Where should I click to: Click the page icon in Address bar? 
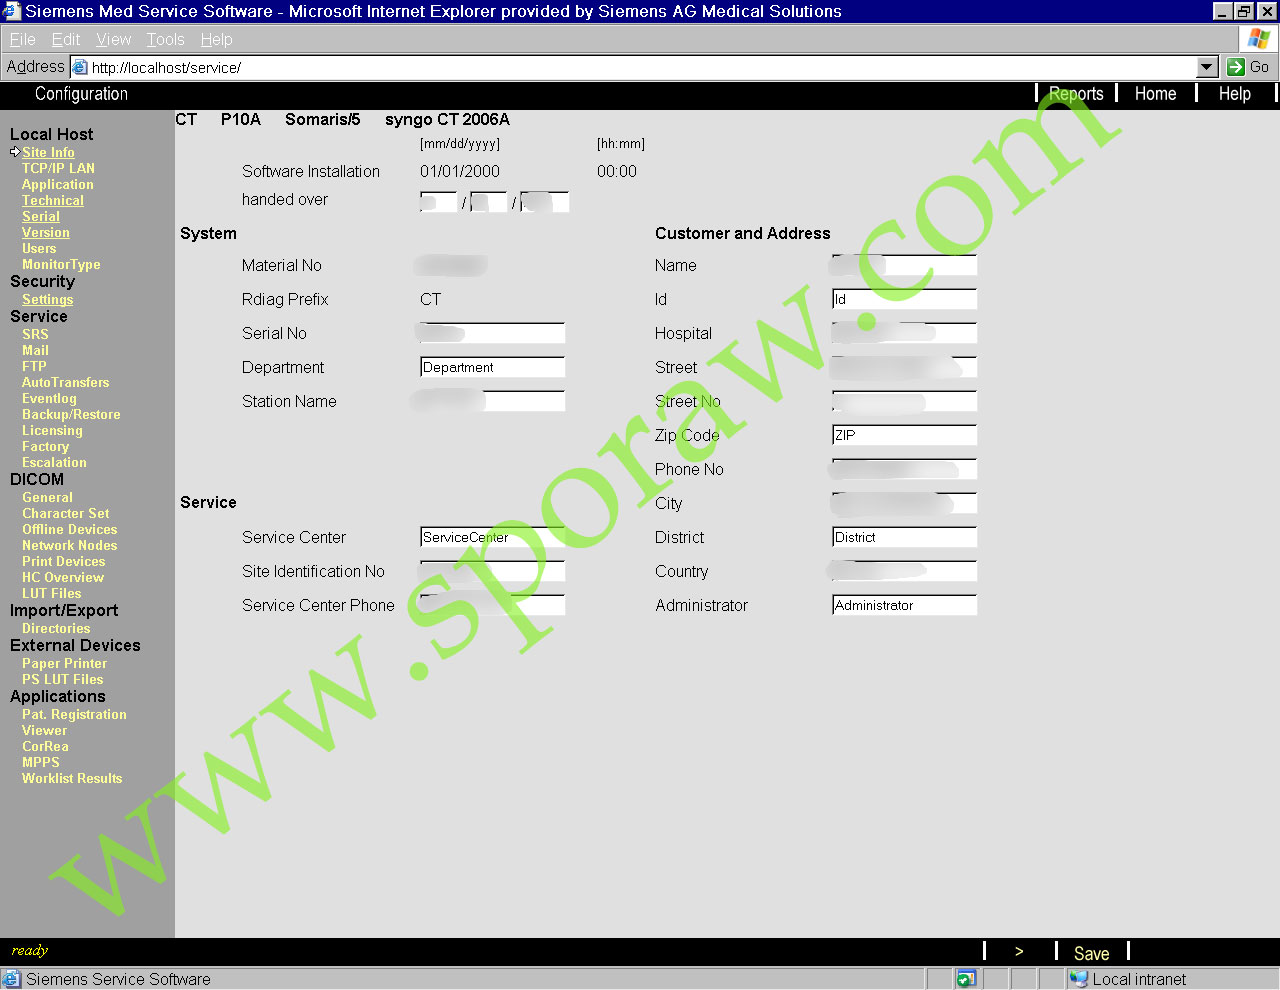coord(80,67)
